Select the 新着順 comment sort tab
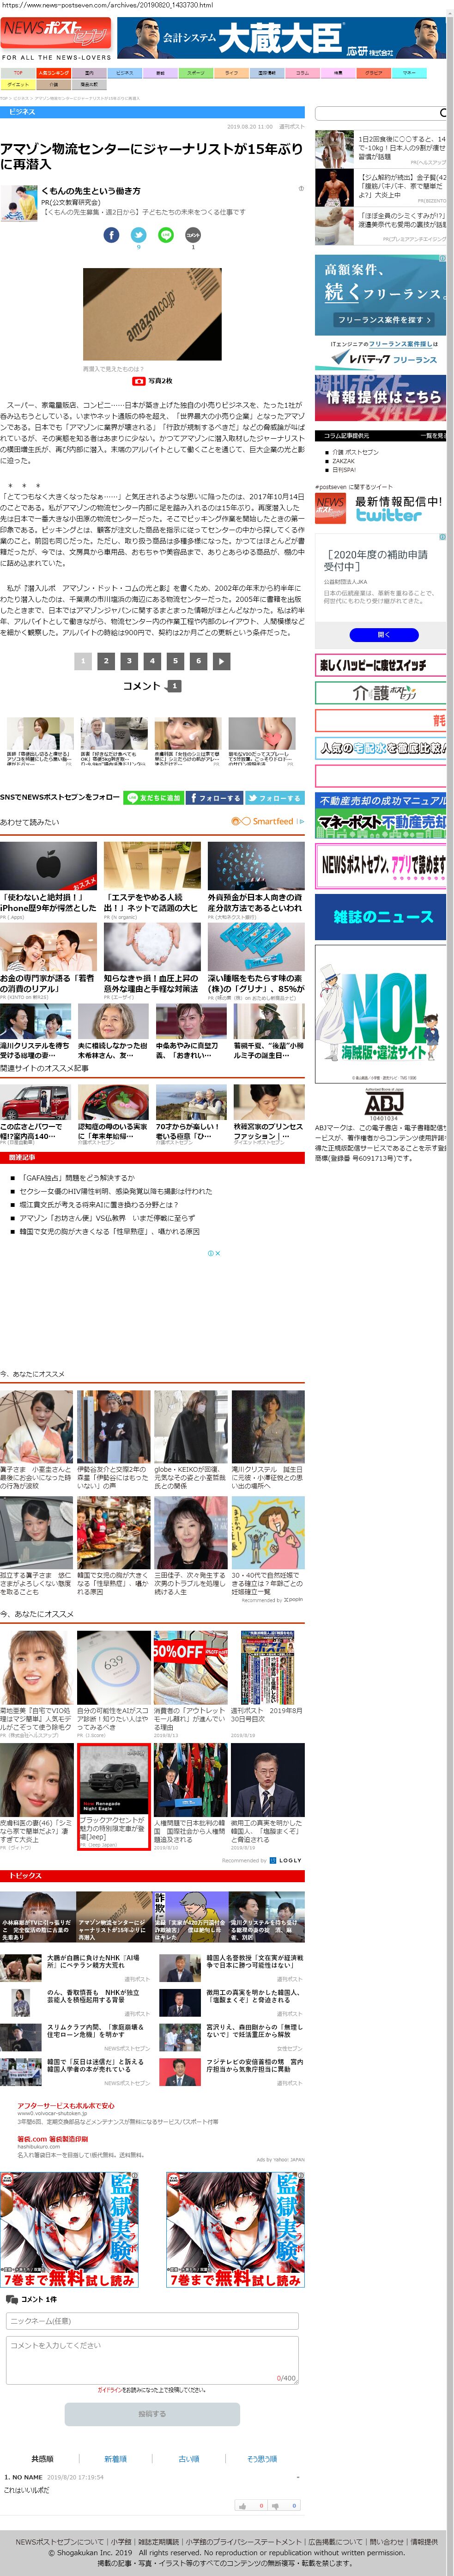The height and width of the screenshot is (2576, 454). (x=116, y=2459)
